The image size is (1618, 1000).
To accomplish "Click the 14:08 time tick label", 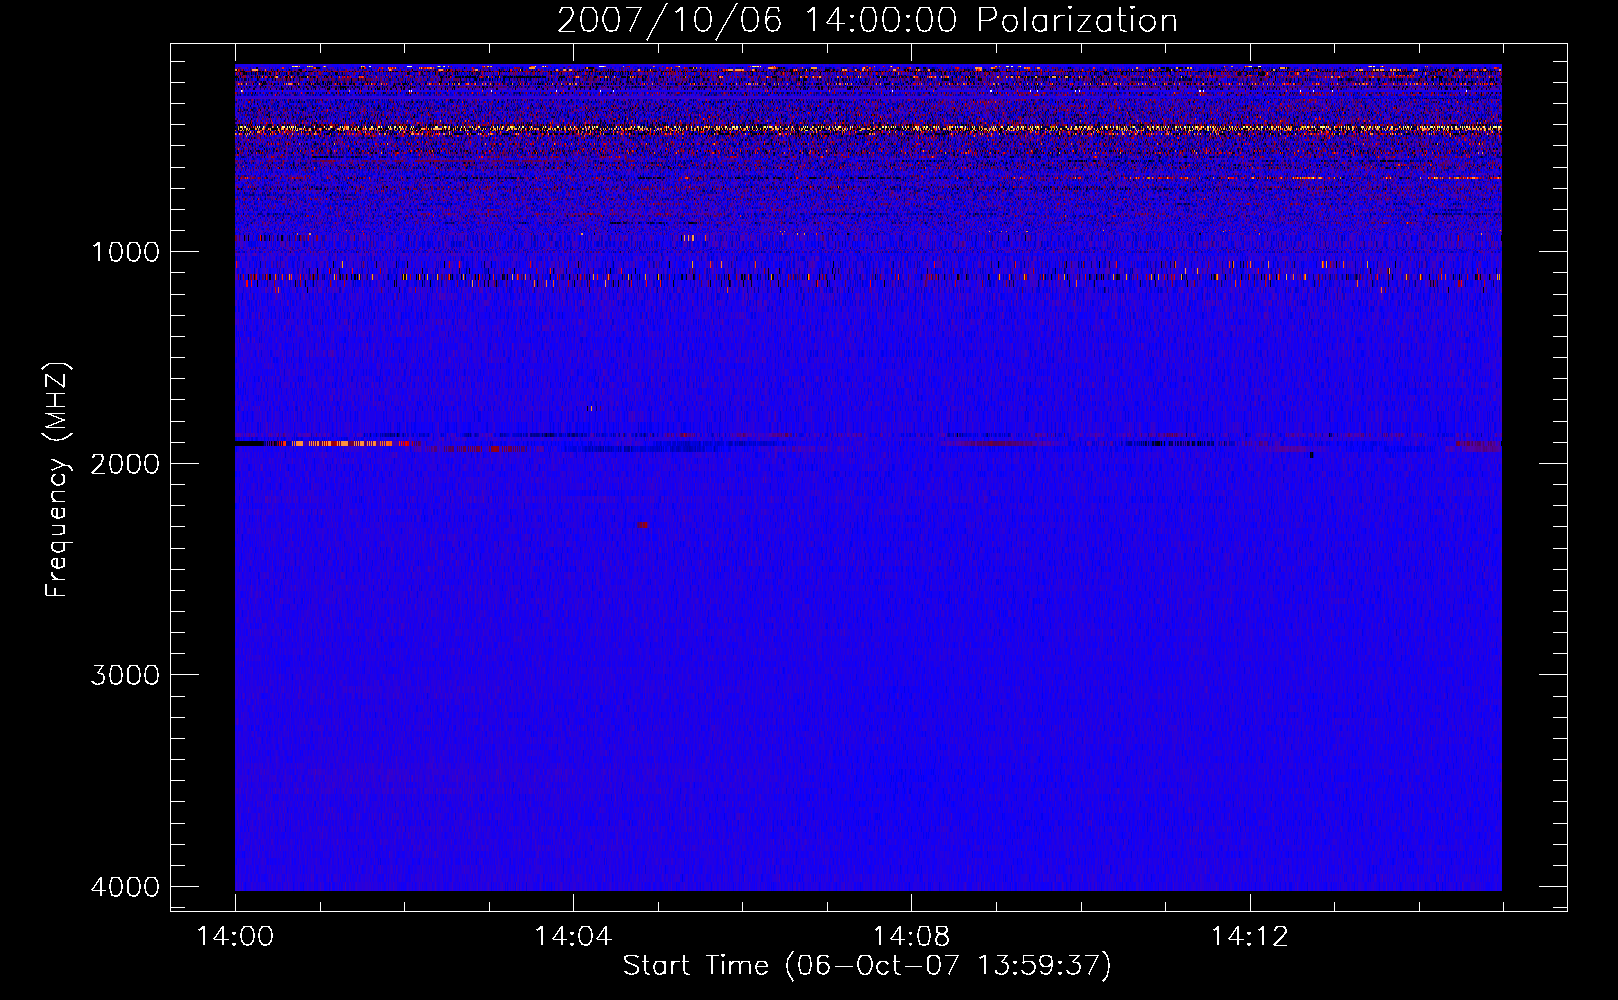I will tap(911, 937).
